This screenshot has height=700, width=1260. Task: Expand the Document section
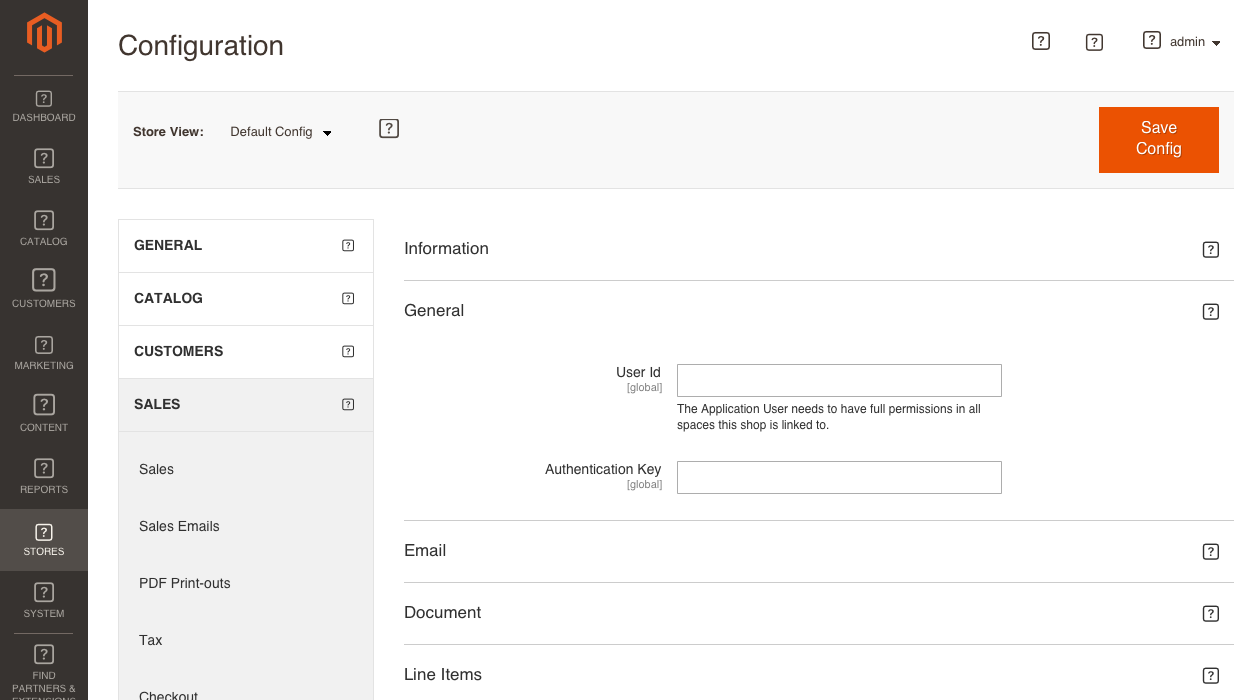pos(442,612)
